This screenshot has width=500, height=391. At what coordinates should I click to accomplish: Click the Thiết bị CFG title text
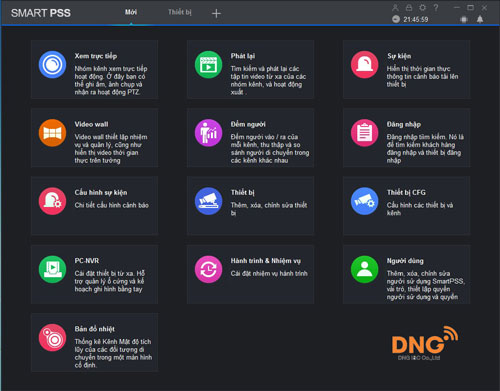(406, 192)
